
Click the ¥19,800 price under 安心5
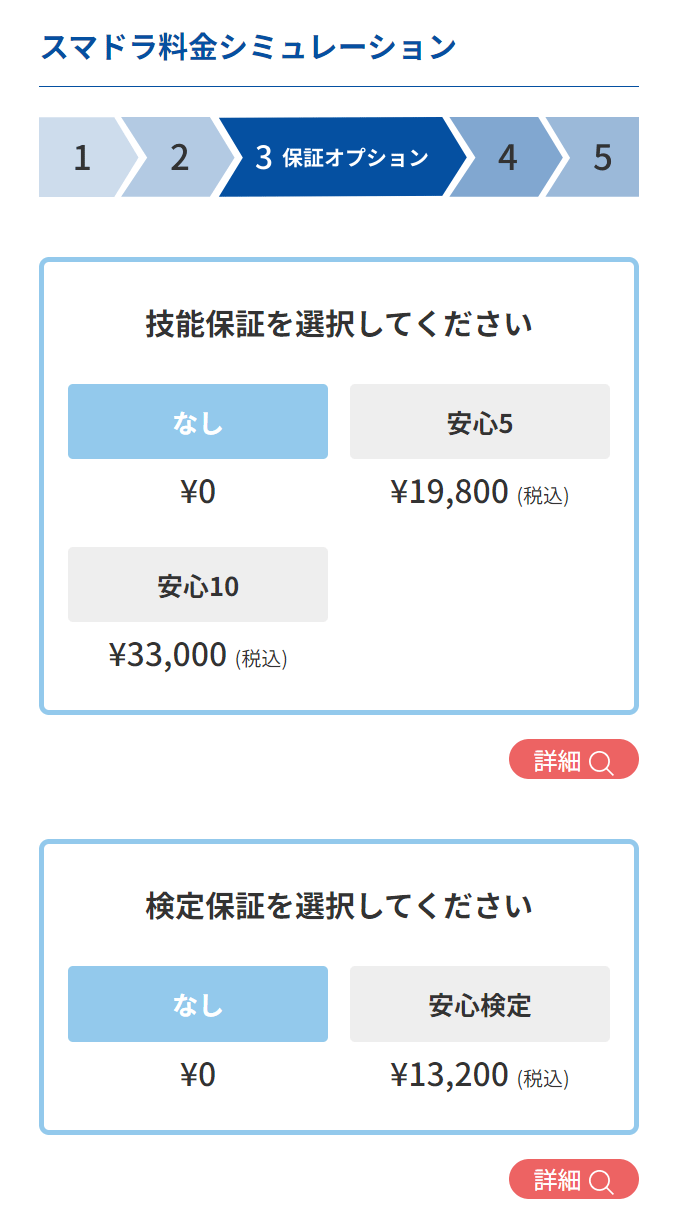[450, 493]
